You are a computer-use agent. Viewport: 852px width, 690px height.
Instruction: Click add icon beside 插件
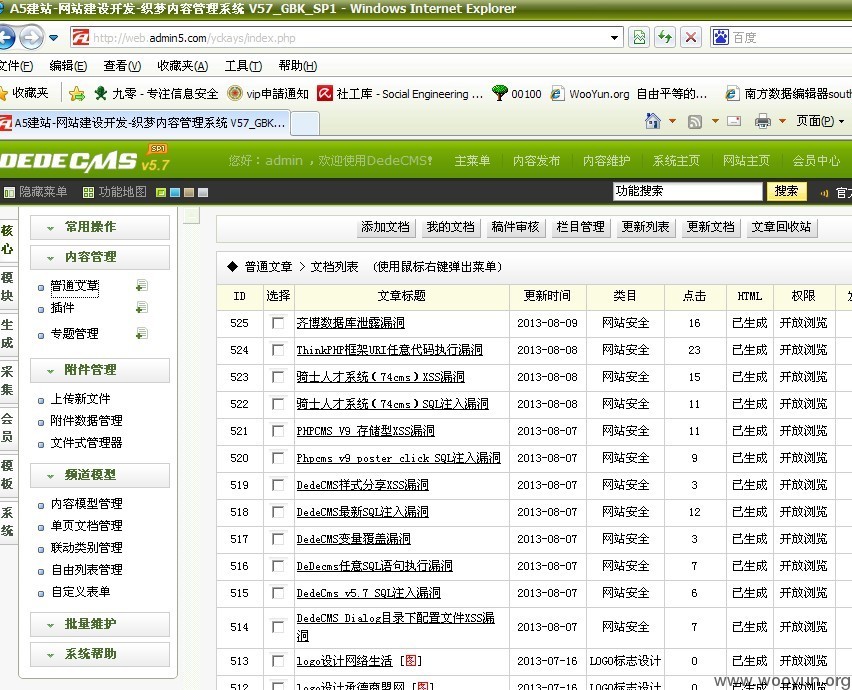coord(142,308)
